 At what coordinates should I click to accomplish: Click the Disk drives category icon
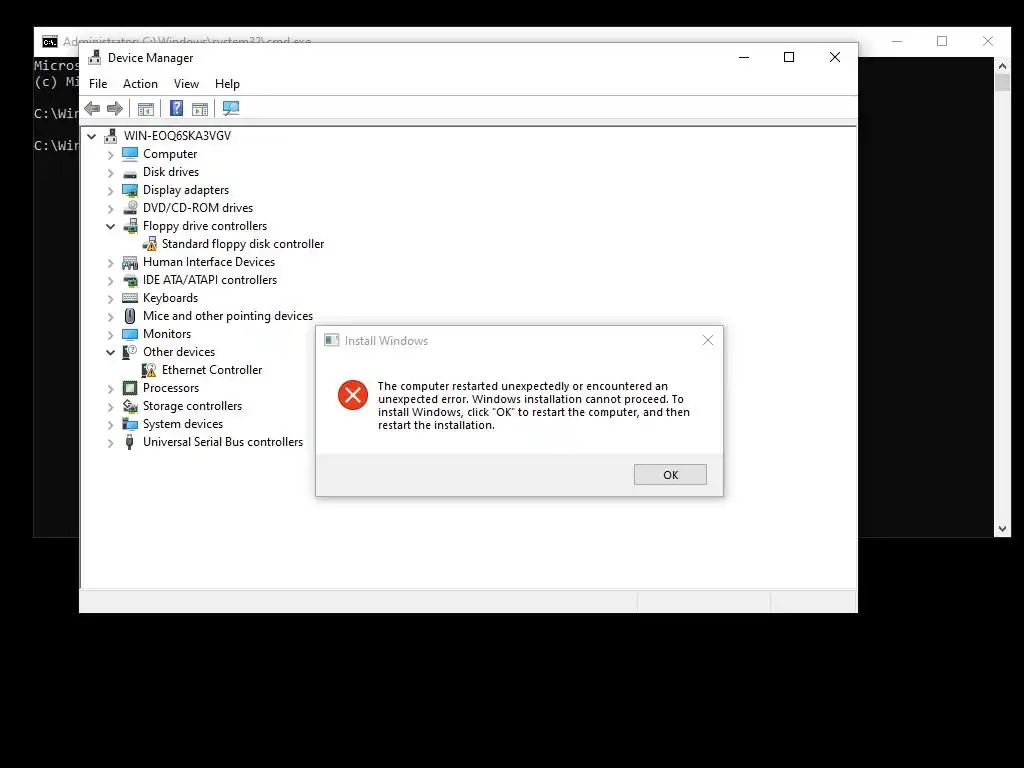[x=130, y=173]
